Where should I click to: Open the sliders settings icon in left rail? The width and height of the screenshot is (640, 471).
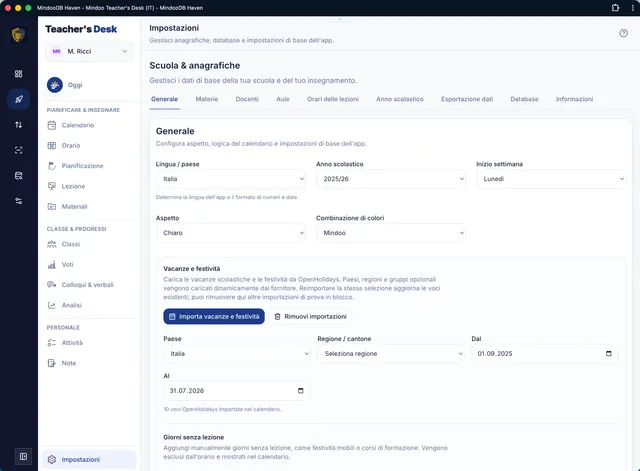coord(18,201)
